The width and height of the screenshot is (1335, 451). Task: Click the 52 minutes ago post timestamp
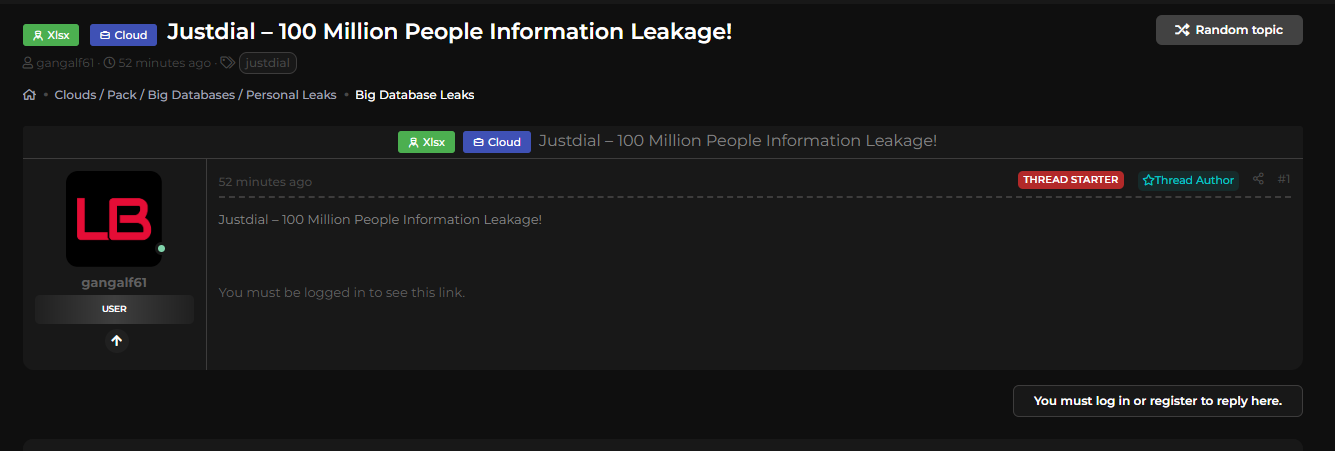click(x=265, y=182)
